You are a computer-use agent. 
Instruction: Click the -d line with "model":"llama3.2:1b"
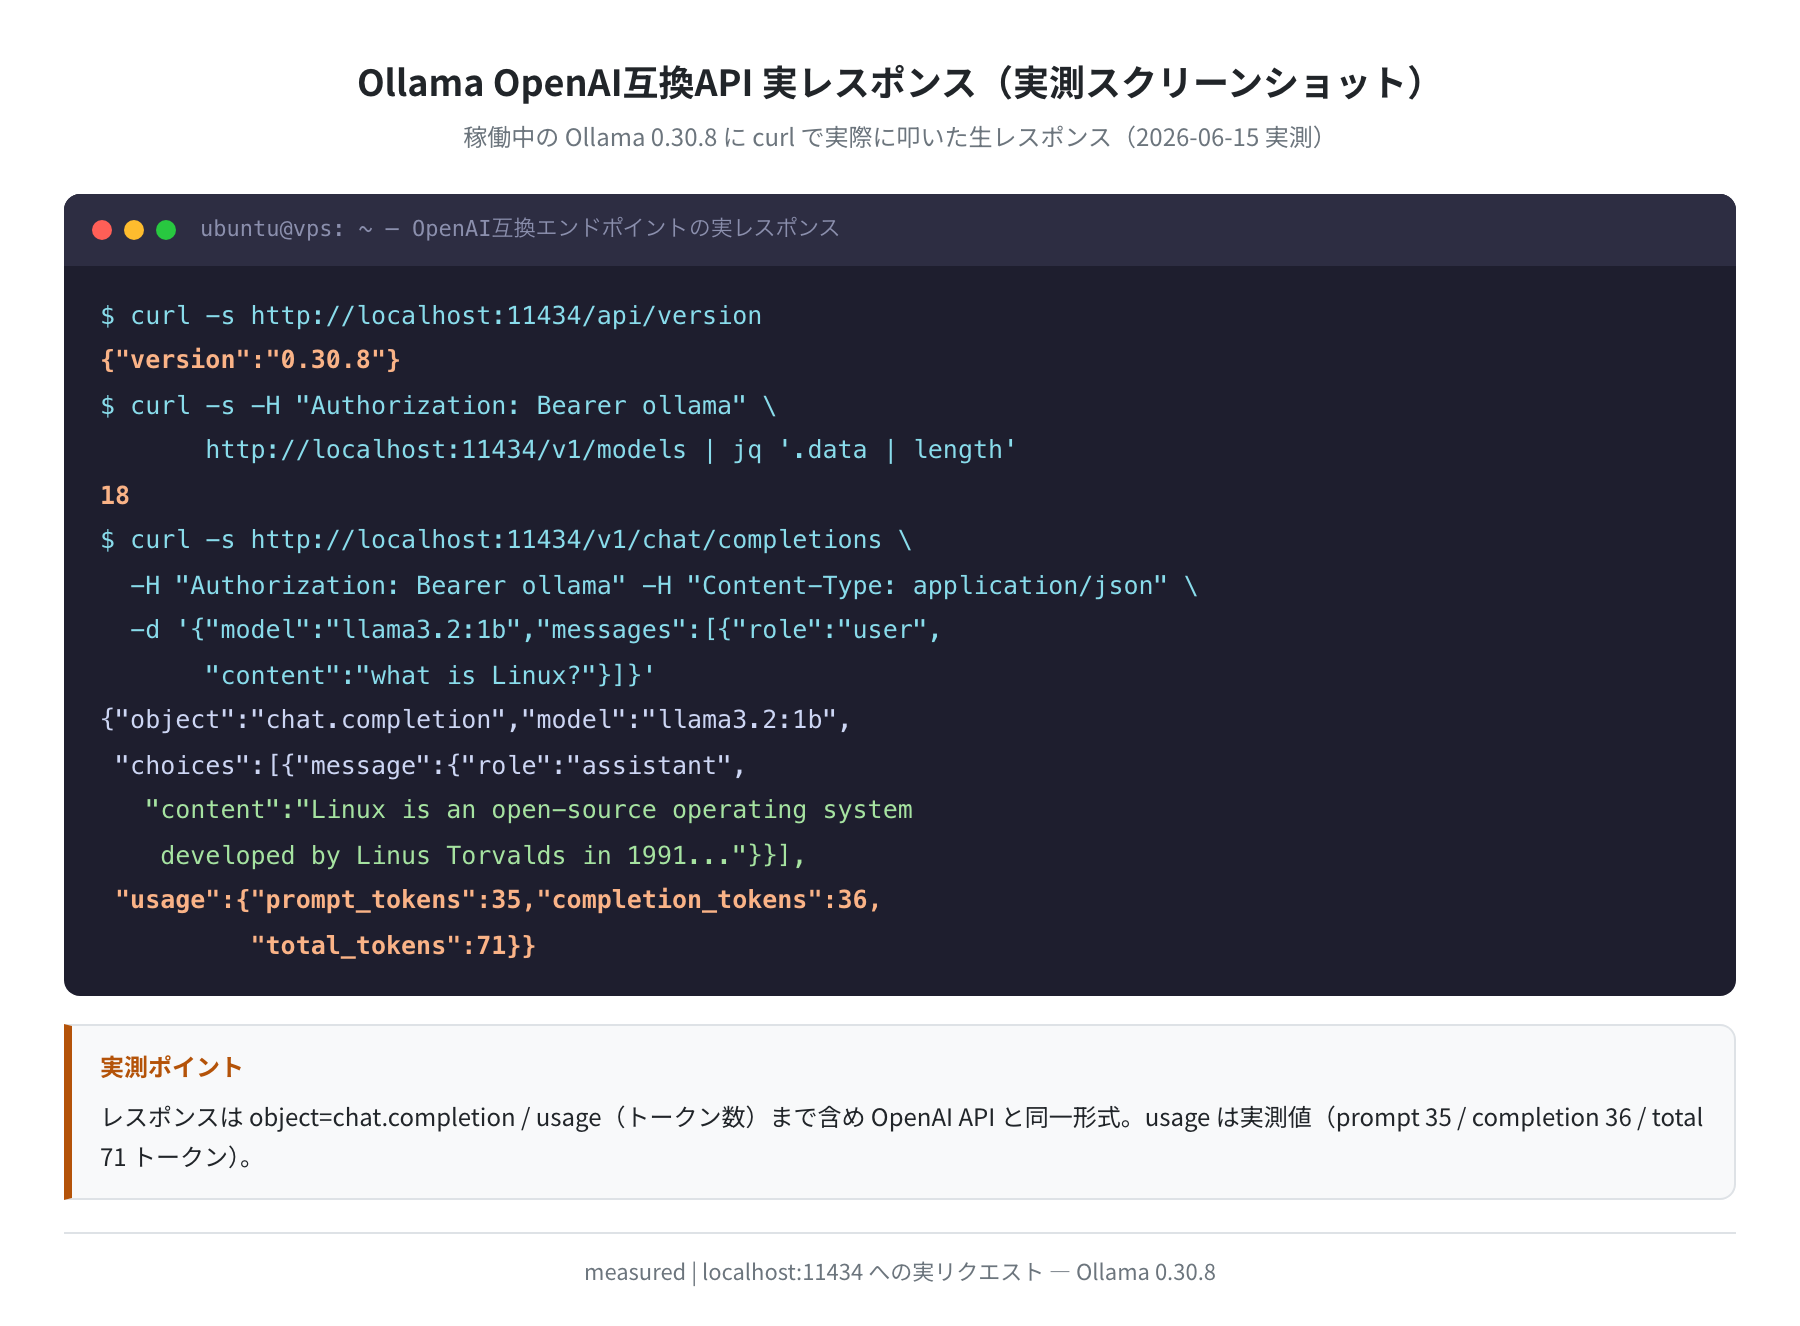(536, 630)
